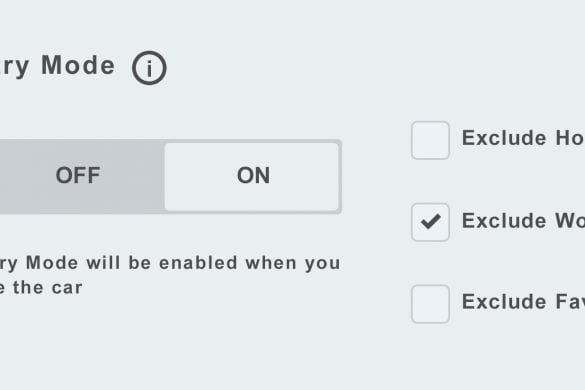The height and width of the screenshot is (390, 585).
Task: Select the Mode heading title
Action: [x=78, y=65]
